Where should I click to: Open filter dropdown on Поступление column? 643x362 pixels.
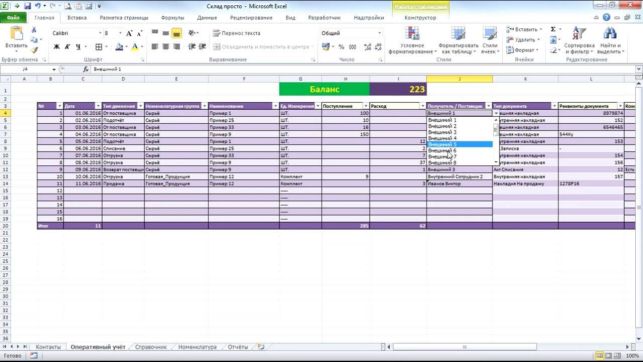[x=365, y=106]
